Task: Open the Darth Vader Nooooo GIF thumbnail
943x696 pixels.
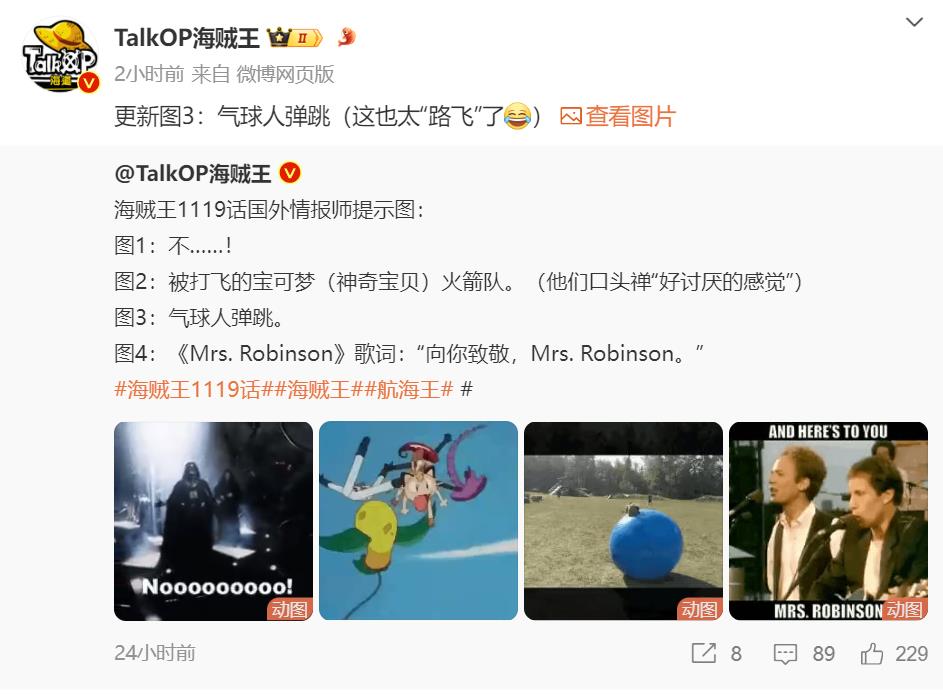Action: 213,521
